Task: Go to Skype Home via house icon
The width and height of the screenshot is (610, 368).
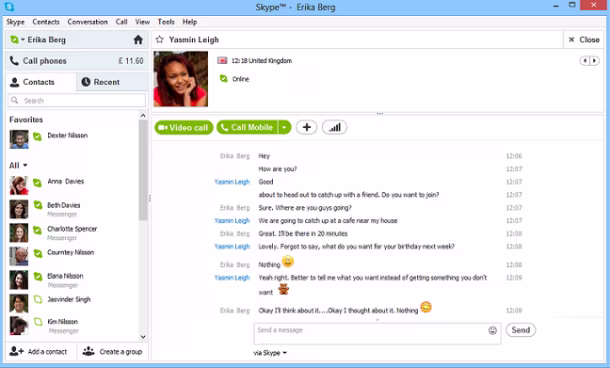Action: click(x=138, y=40)
